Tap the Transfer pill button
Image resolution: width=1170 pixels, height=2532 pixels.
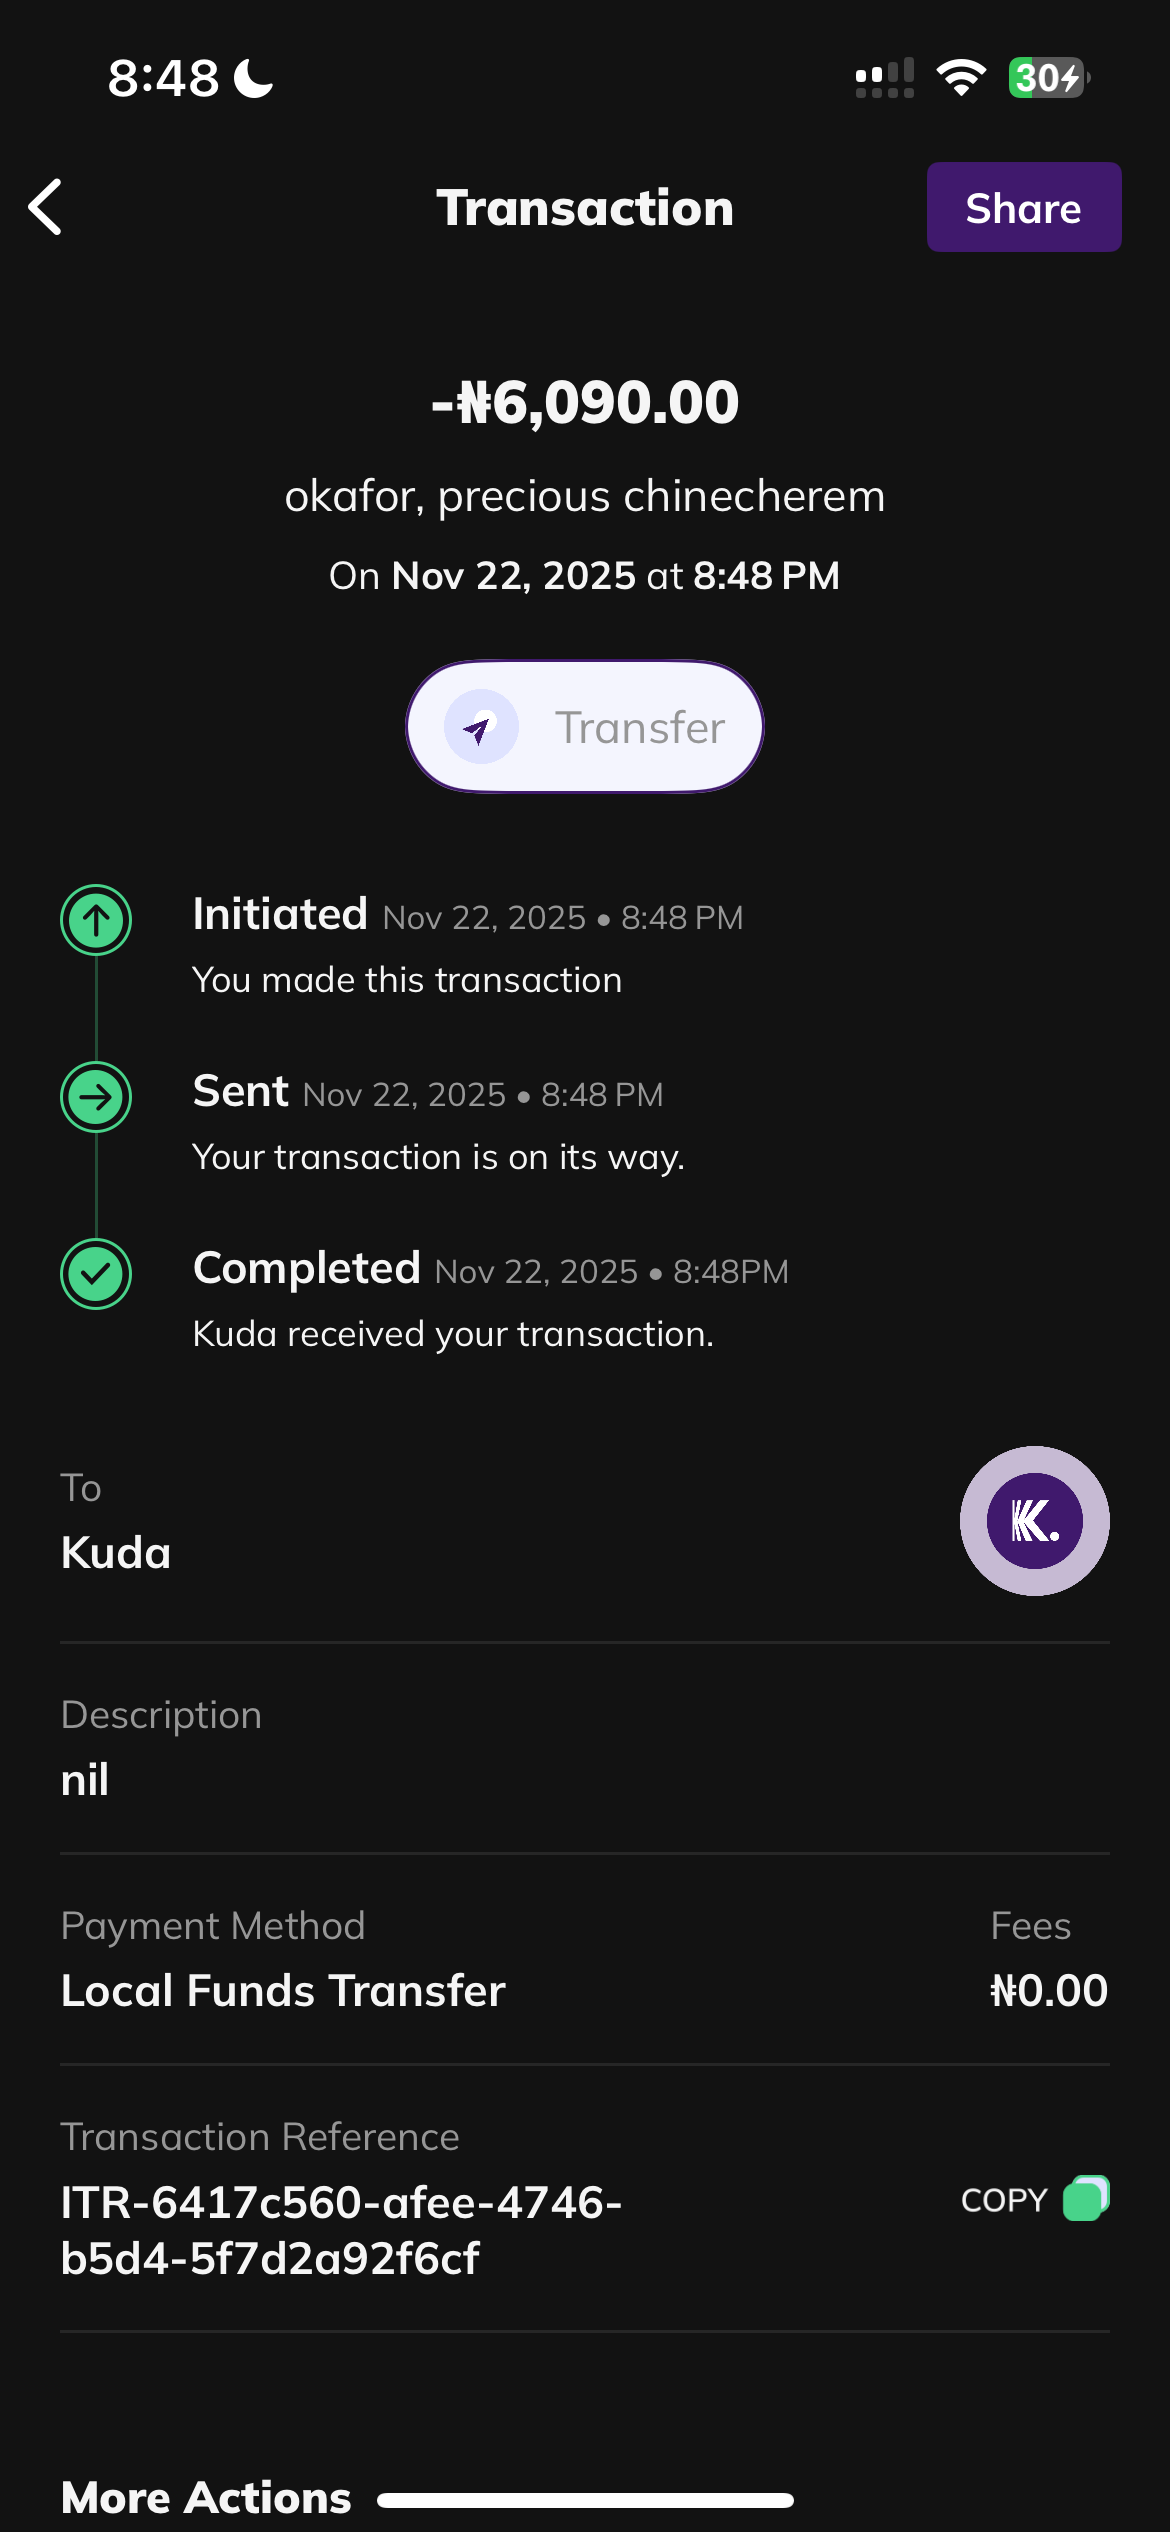point(584,727)
